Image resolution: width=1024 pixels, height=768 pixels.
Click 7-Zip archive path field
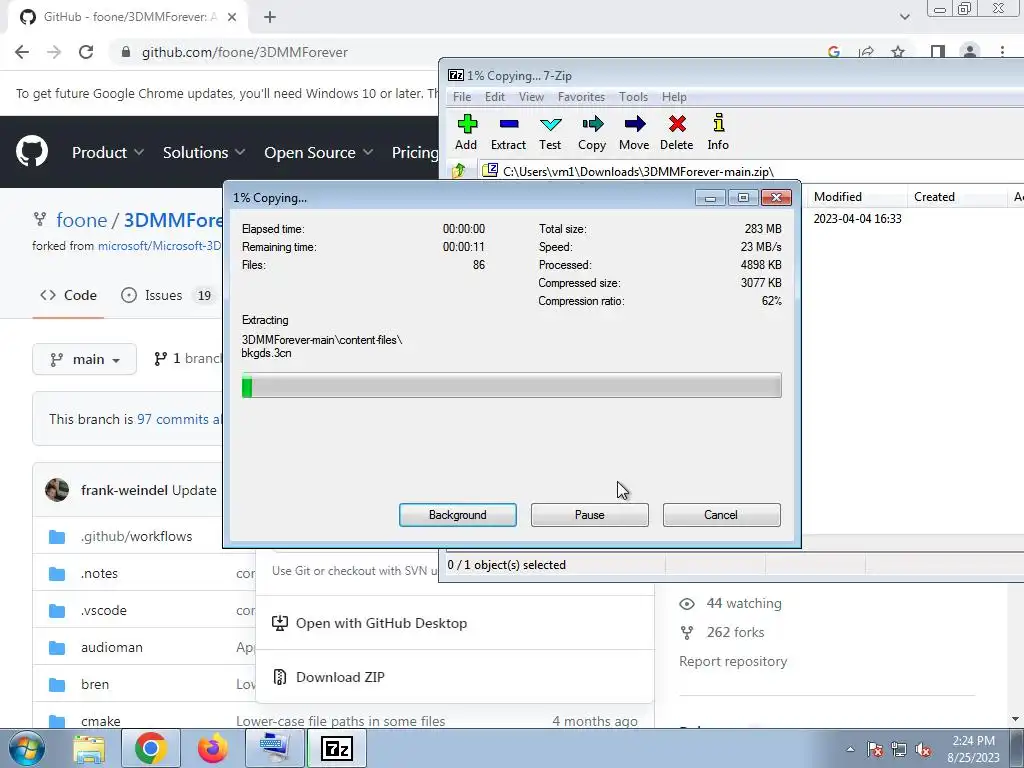click(751, 171)
